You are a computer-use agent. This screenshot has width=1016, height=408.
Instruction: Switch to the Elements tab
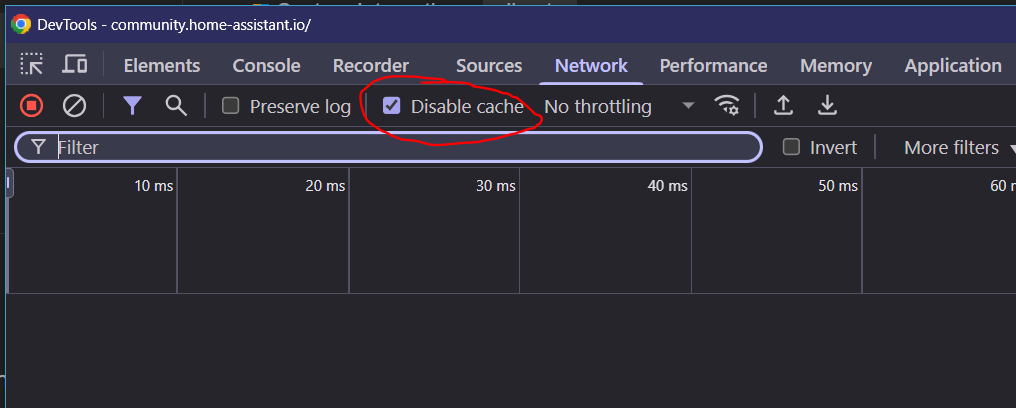pos(162,66)
